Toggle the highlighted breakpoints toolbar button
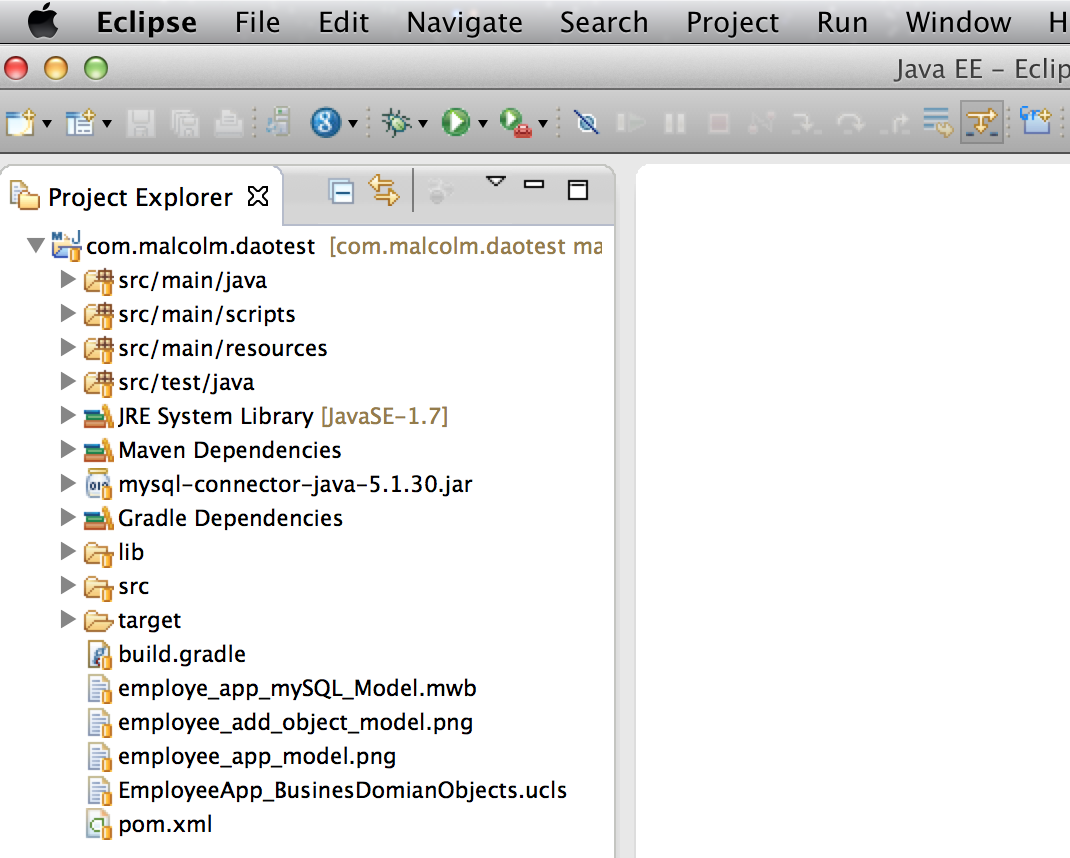This screenshot has height=858, width=1070. click(981, 122)
